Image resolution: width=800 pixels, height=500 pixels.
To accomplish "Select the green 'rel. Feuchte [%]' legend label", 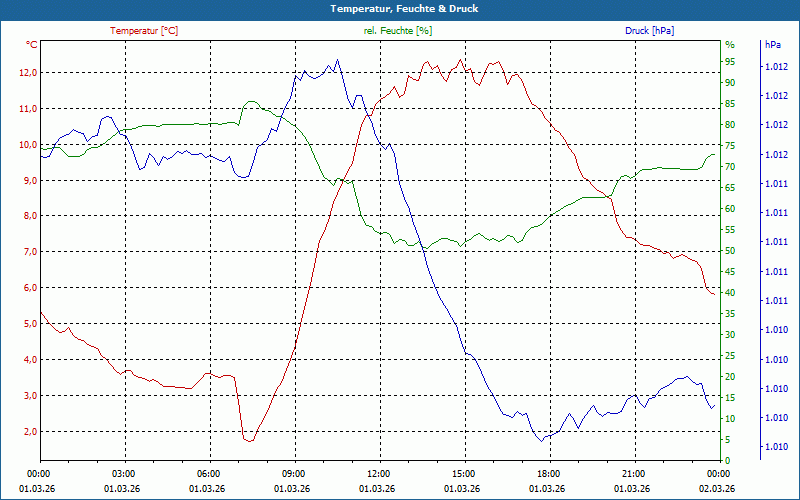I will tap(398, 31).
